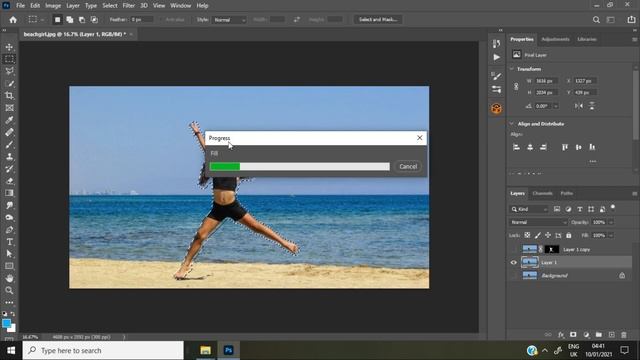Toggle the layer filter on/off switch
Image resolution: width=640 pixels, height=360 pixels.
(x=613, y=208)
